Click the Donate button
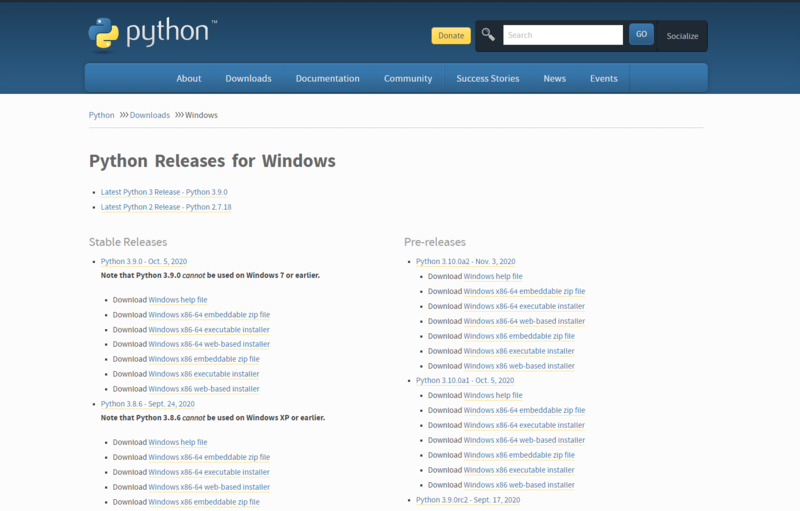This screenshot has height=511, width=800. pos(451,36)
